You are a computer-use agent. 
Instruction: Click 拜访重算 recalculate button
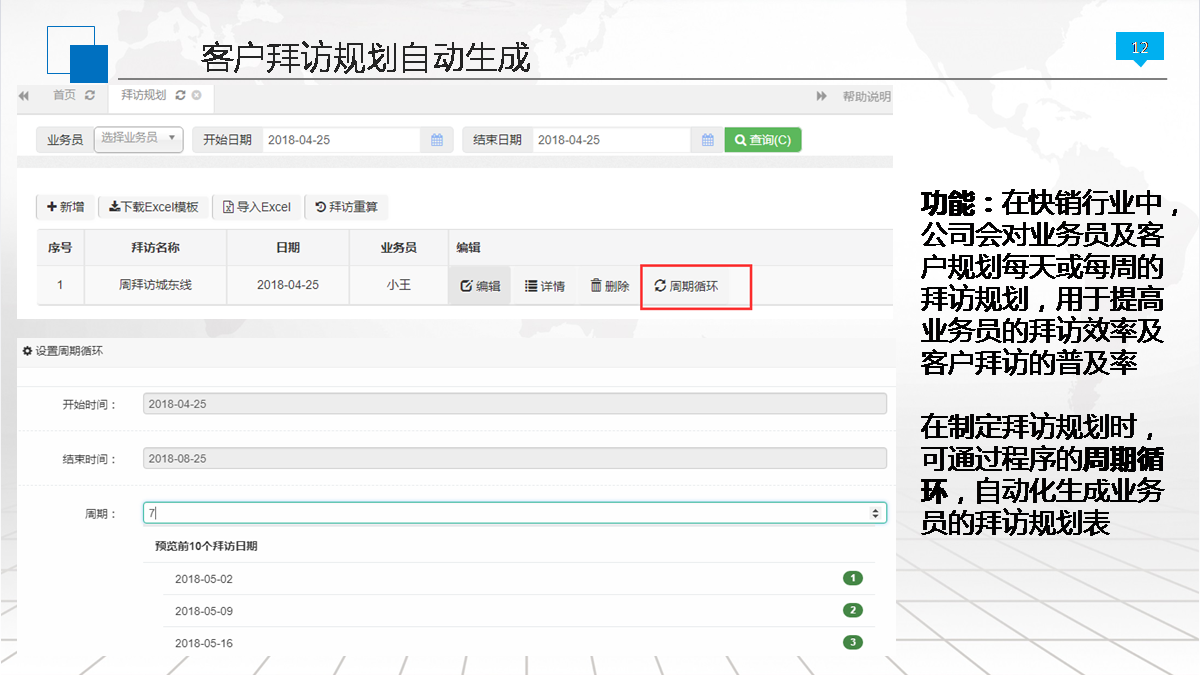click(346, 207)
